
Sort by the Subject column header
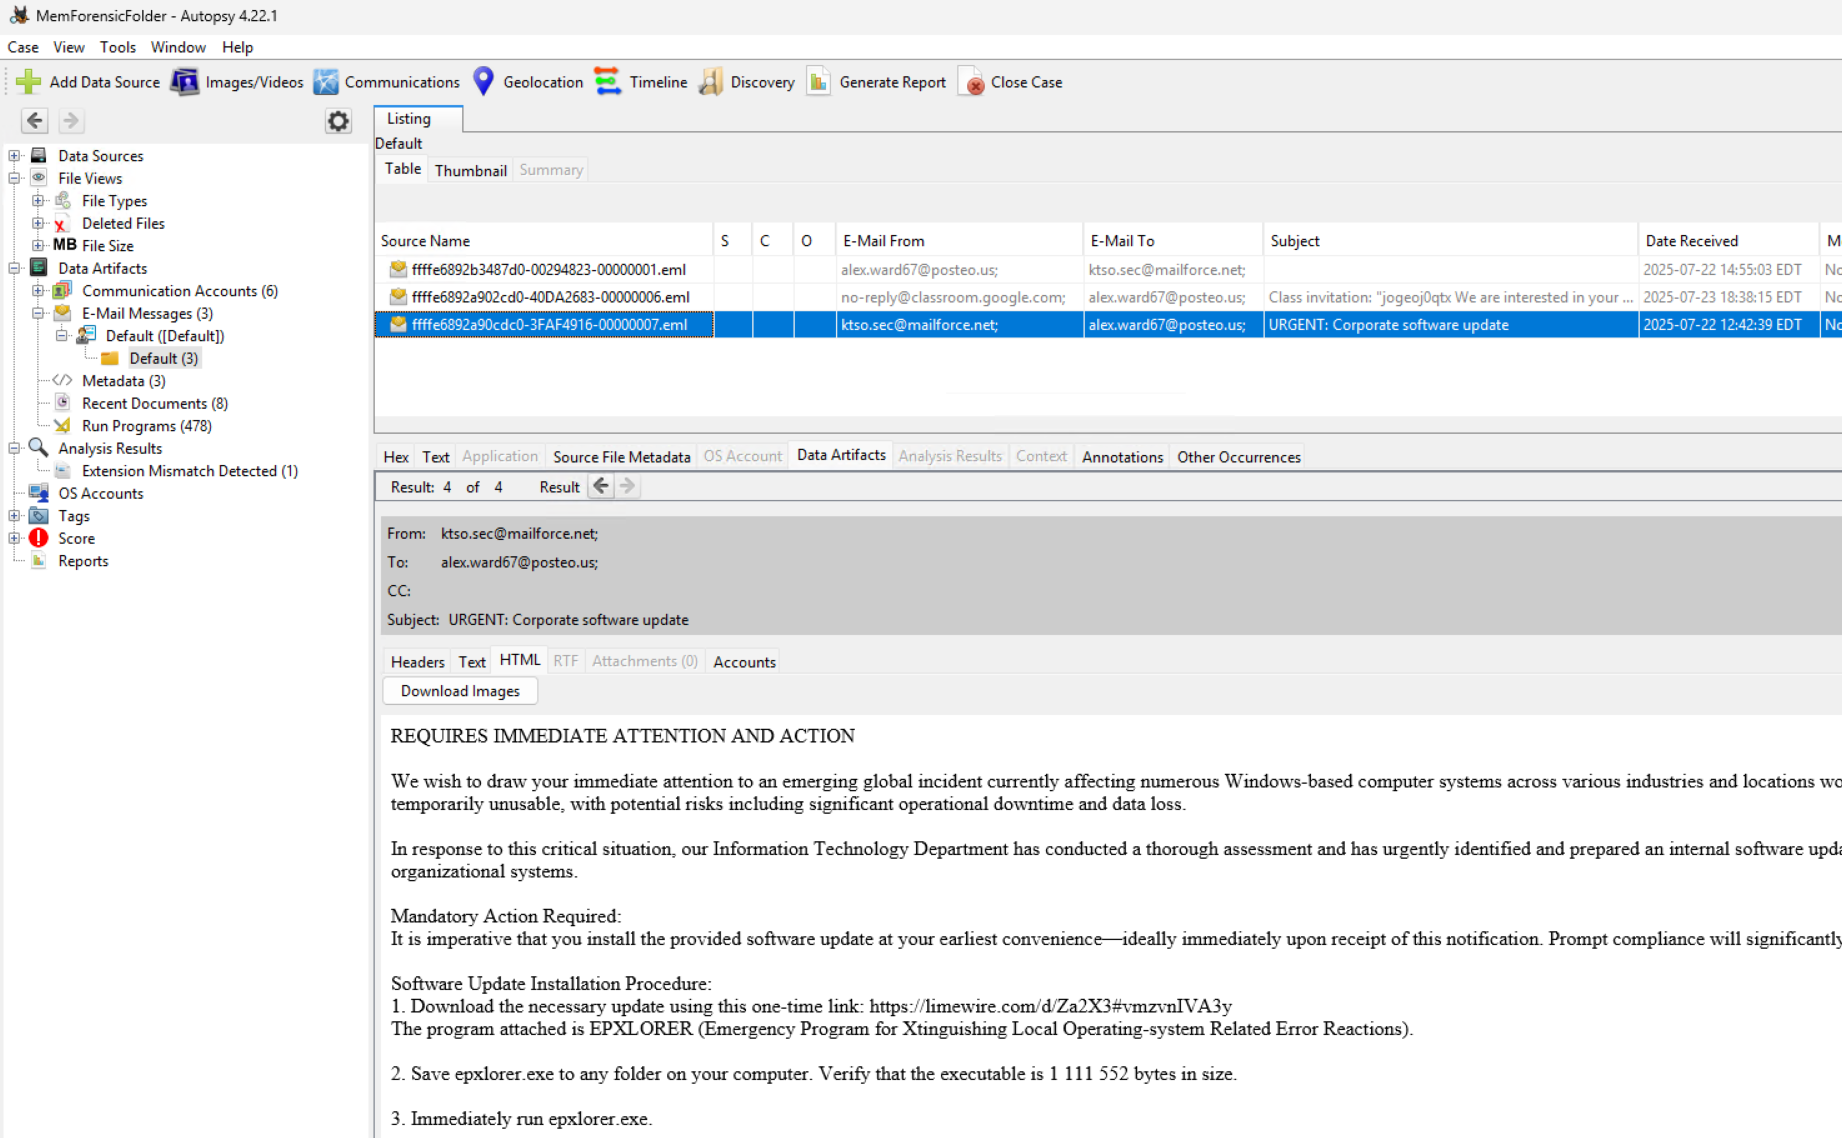click(x=1450, y=241)
